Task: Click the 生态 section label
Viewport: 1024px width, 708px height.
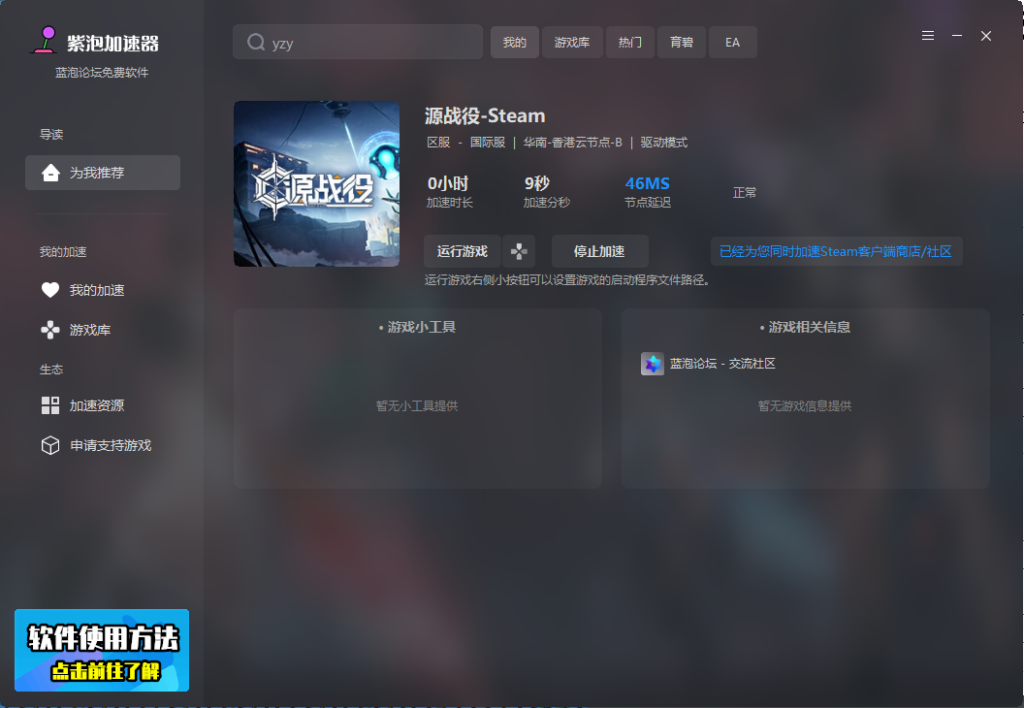Action: [52, 370]
